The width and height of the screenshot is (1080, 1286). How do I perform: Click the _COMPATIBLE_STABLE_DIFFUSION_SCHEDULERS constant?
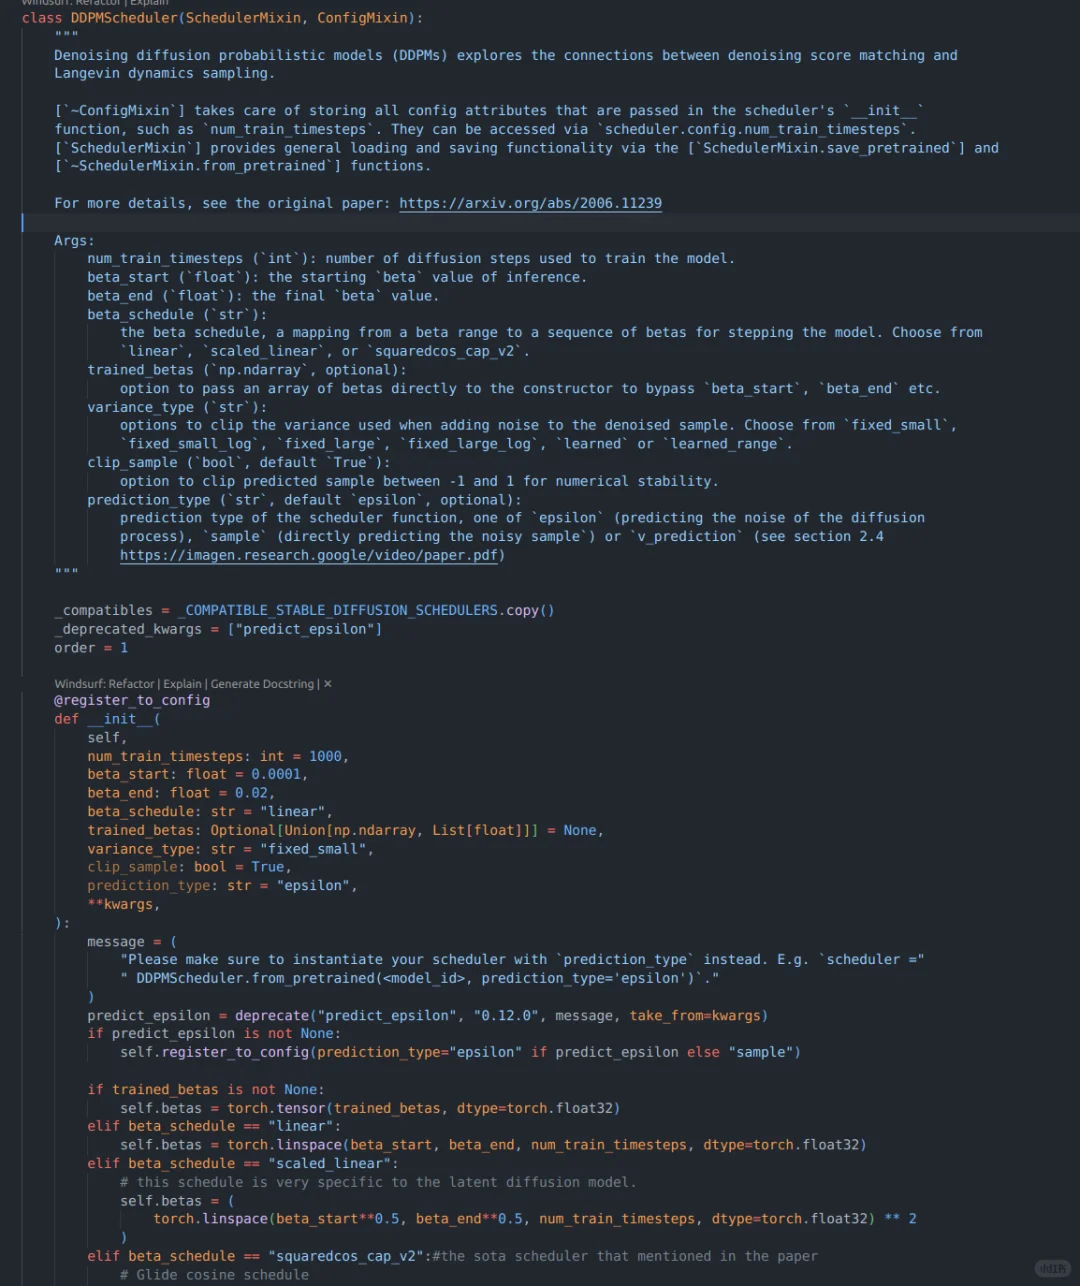coord(342,610)
